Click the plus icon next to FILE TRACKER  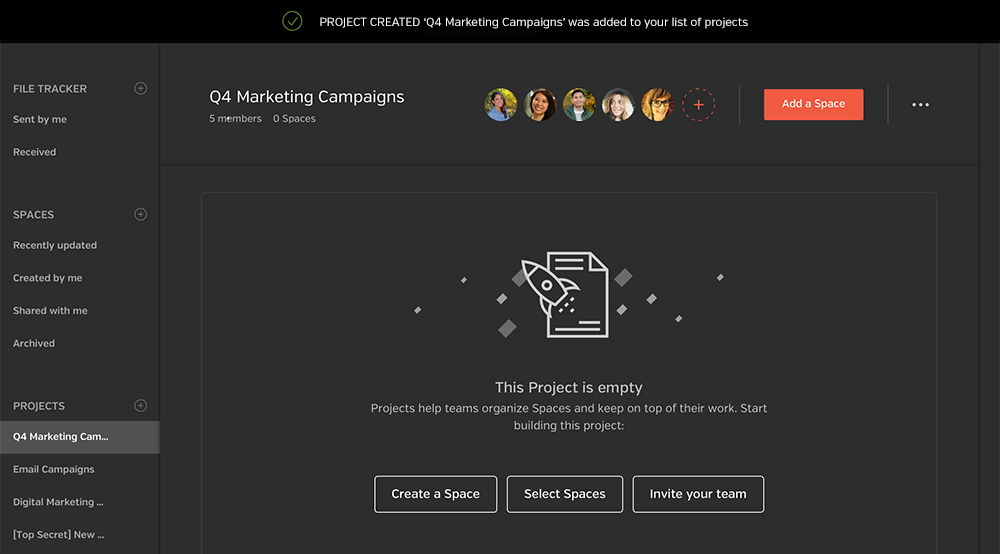point(140,89)
